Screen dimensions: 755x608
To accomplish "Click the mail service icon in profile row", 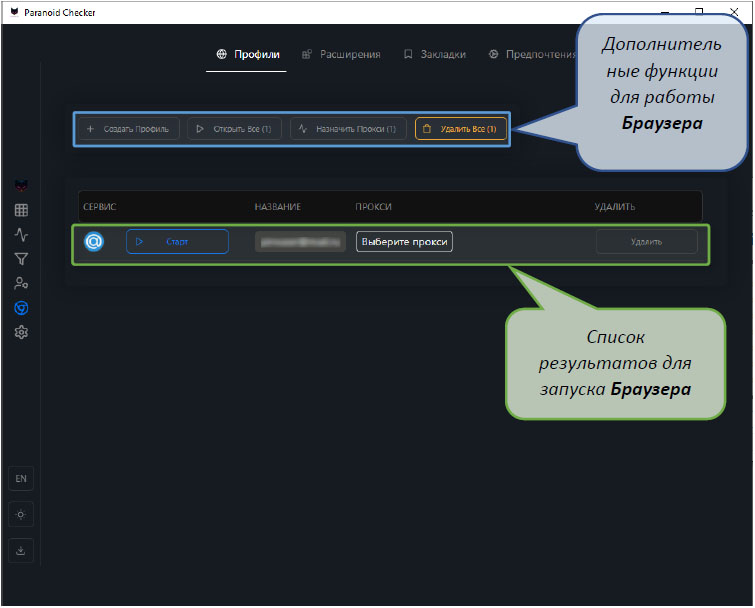I will tap(94, 242).
